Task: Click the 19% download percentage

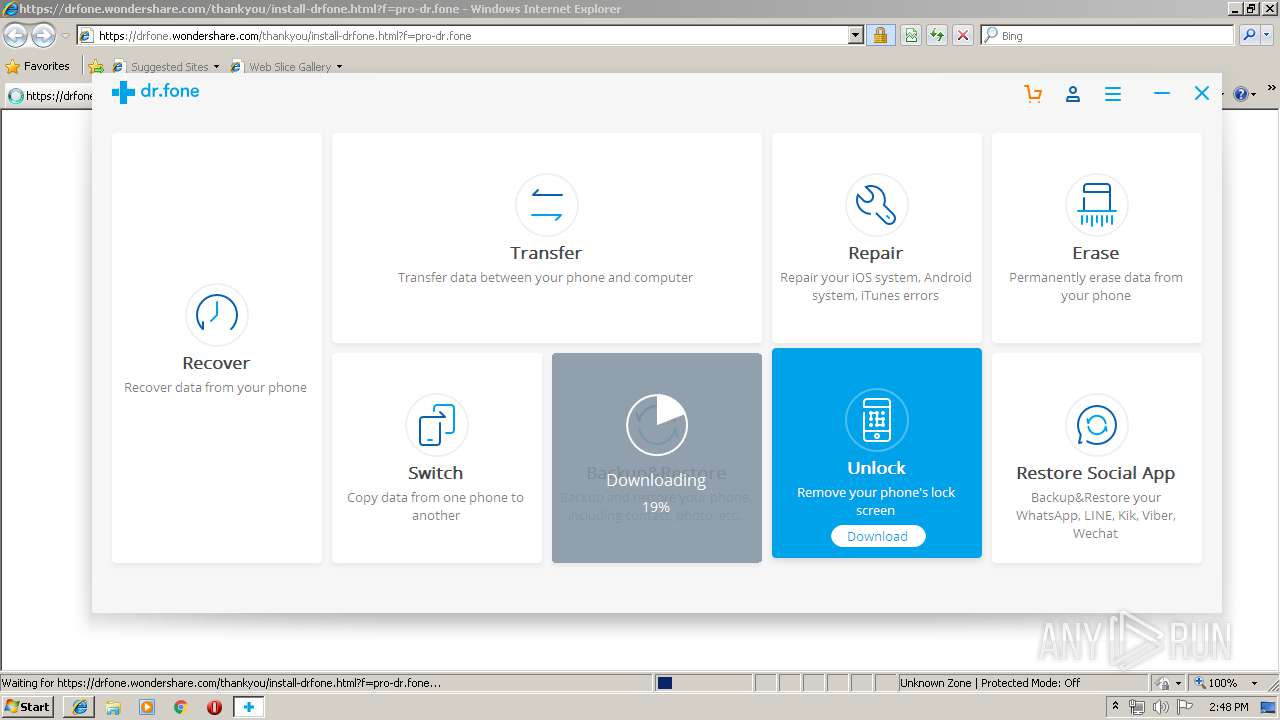Action: pos(656,507)
